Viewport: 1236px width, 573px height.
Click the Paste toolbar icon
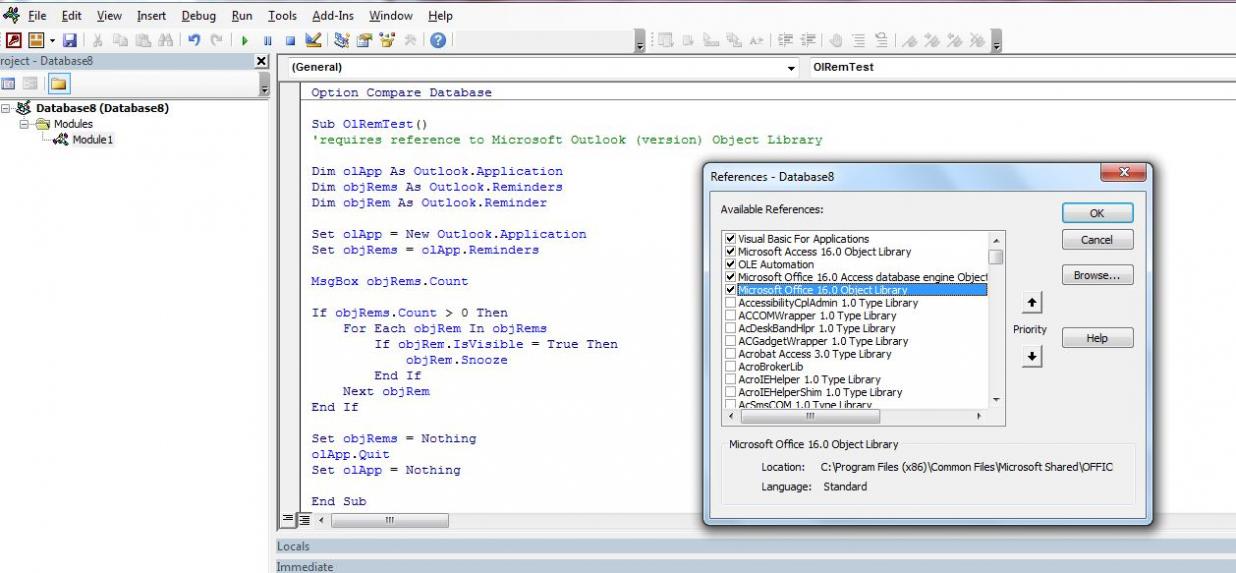click(x=142, y=40)
